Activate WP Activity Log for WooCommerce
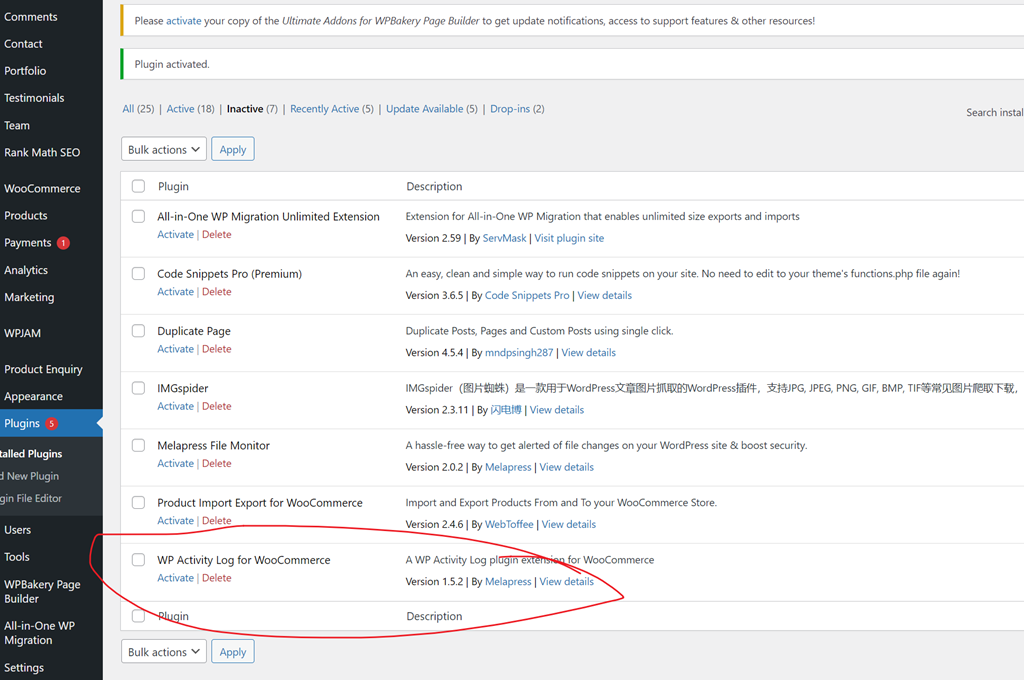The height and width of the screenshot is (680, 1024). pyautogui.click(x=176, y=577)
